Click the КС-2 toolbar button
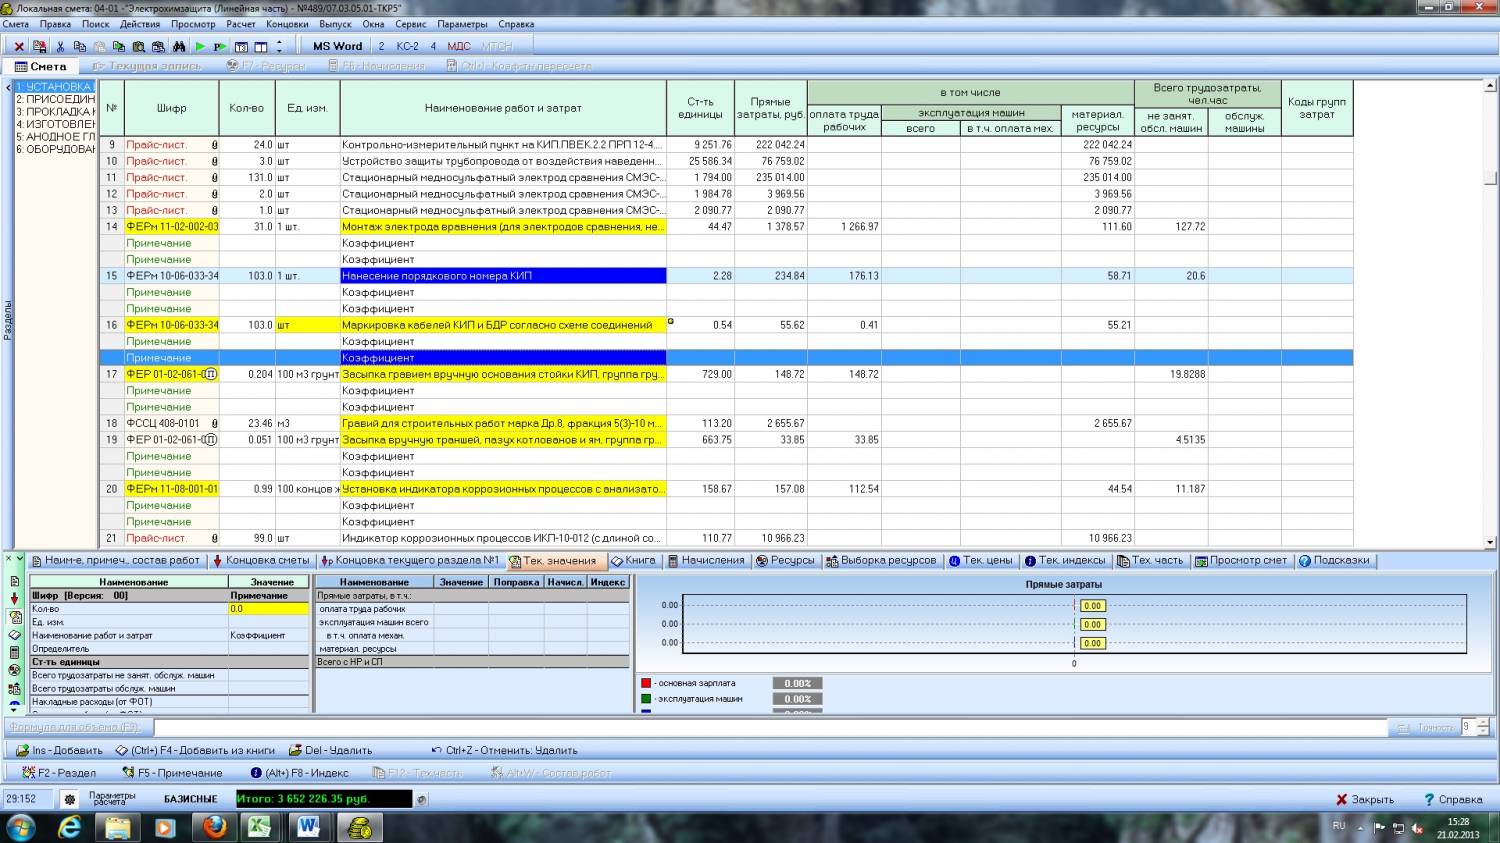 (407, 46)
